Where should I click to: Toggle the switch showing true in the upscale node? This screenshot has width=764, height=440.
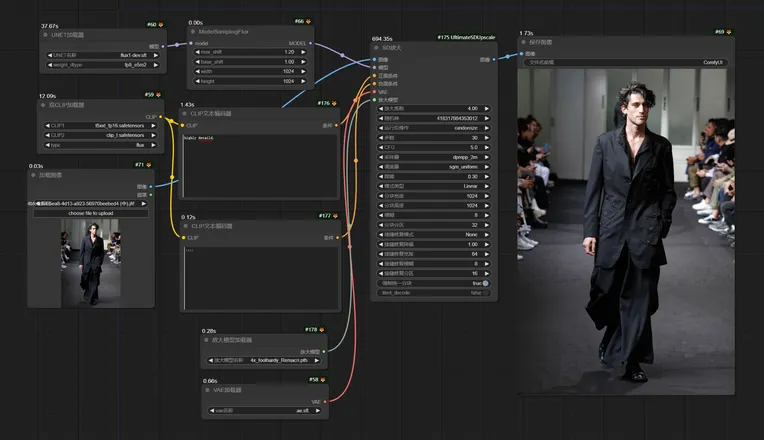485,283
